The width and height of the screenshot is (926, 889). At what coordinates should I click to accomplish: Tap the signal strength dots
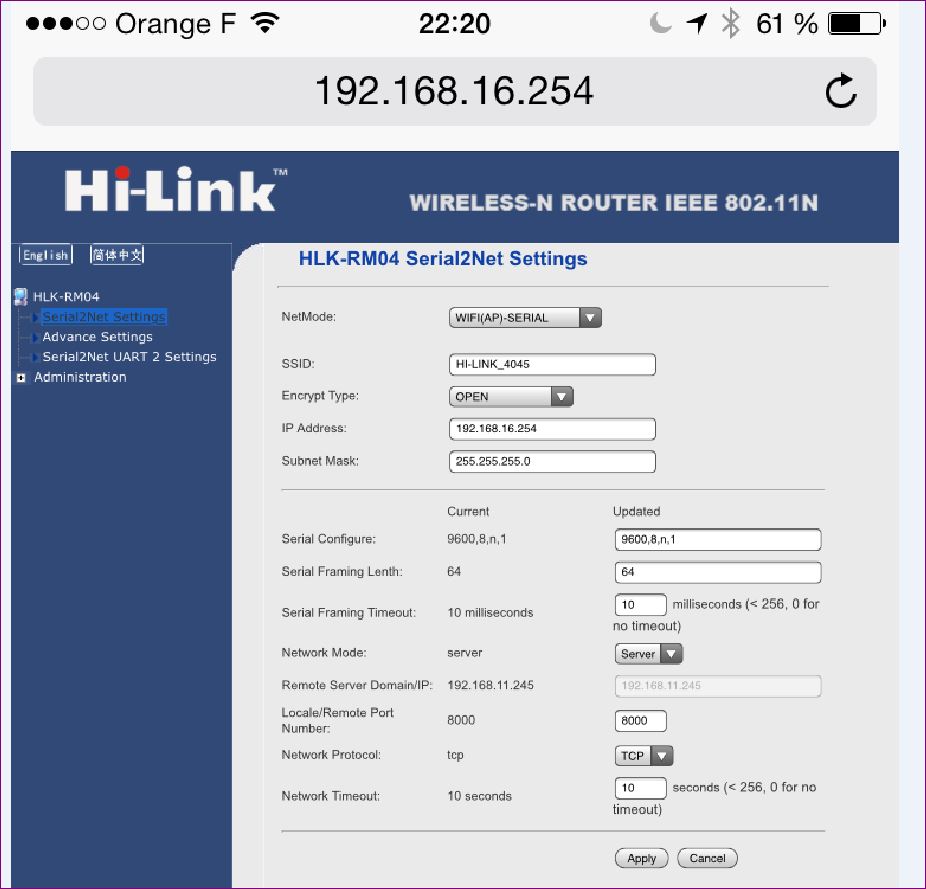(x=66, y=24)
